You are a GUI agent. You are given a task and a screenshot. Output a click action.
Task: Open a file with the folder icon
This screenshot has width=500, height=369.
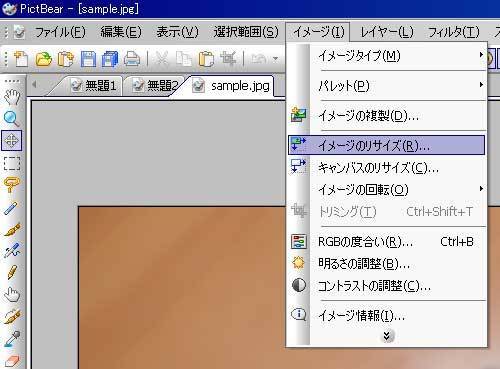pos(44,59)
